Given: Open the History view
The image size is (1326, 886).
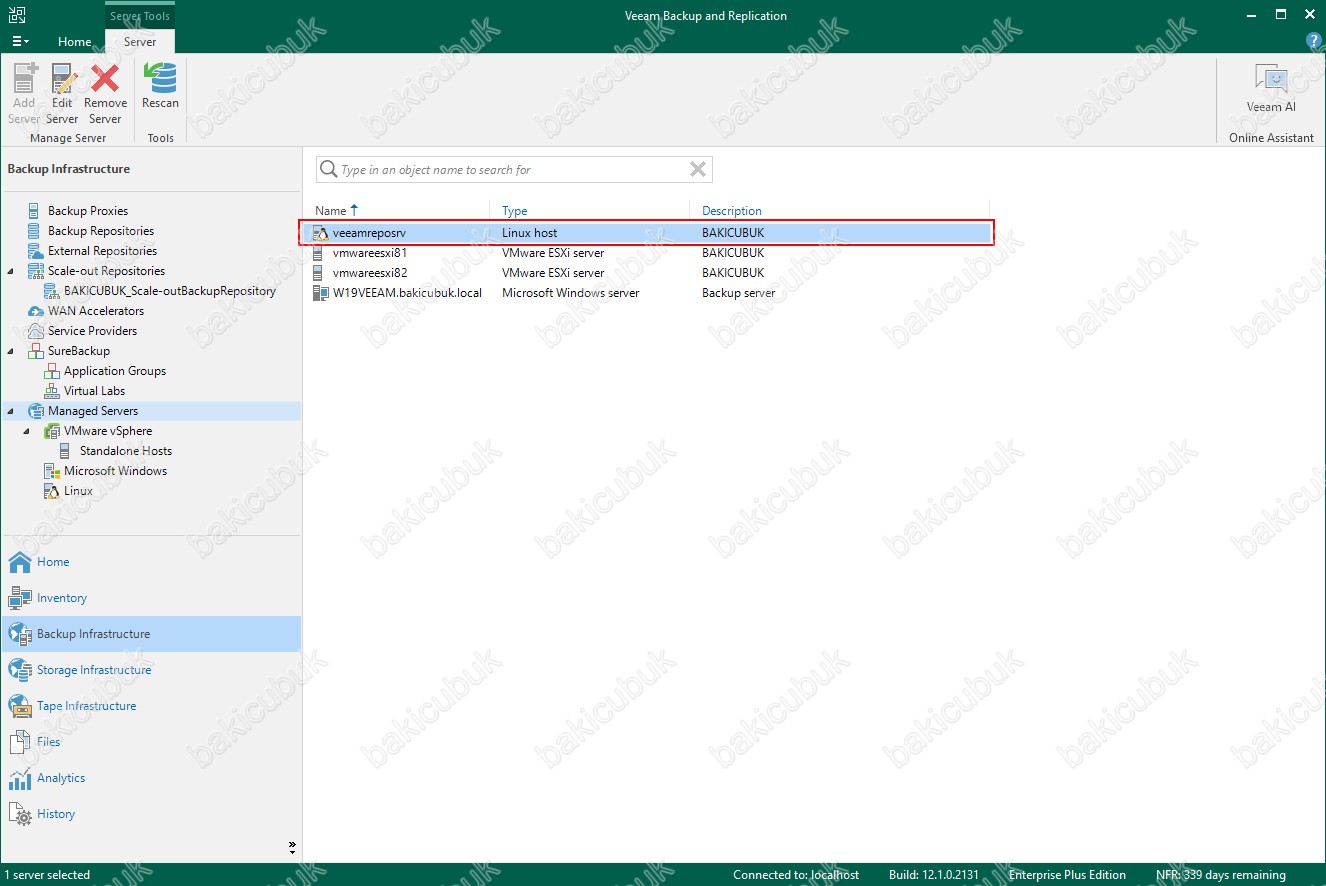Looking at the screenshot, I should click(151, 814).
